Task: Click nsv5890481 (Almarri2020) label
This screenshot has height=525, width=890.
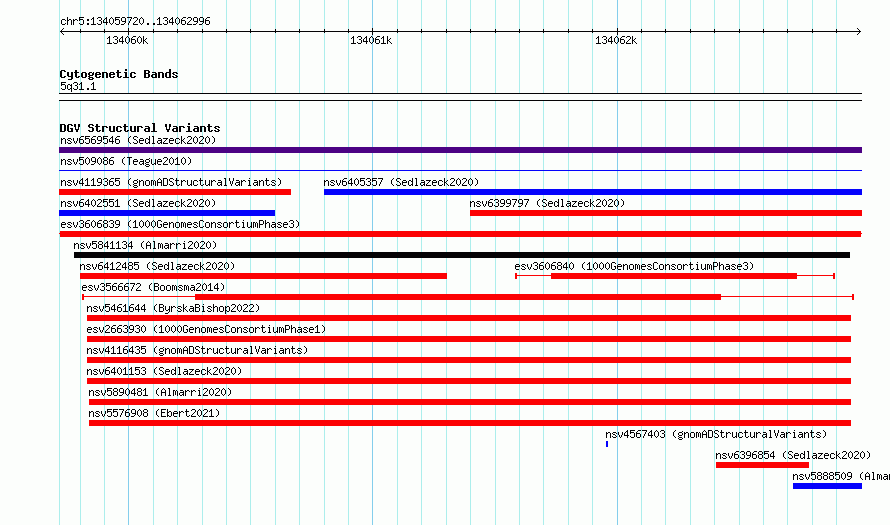Action: [160, 392]
